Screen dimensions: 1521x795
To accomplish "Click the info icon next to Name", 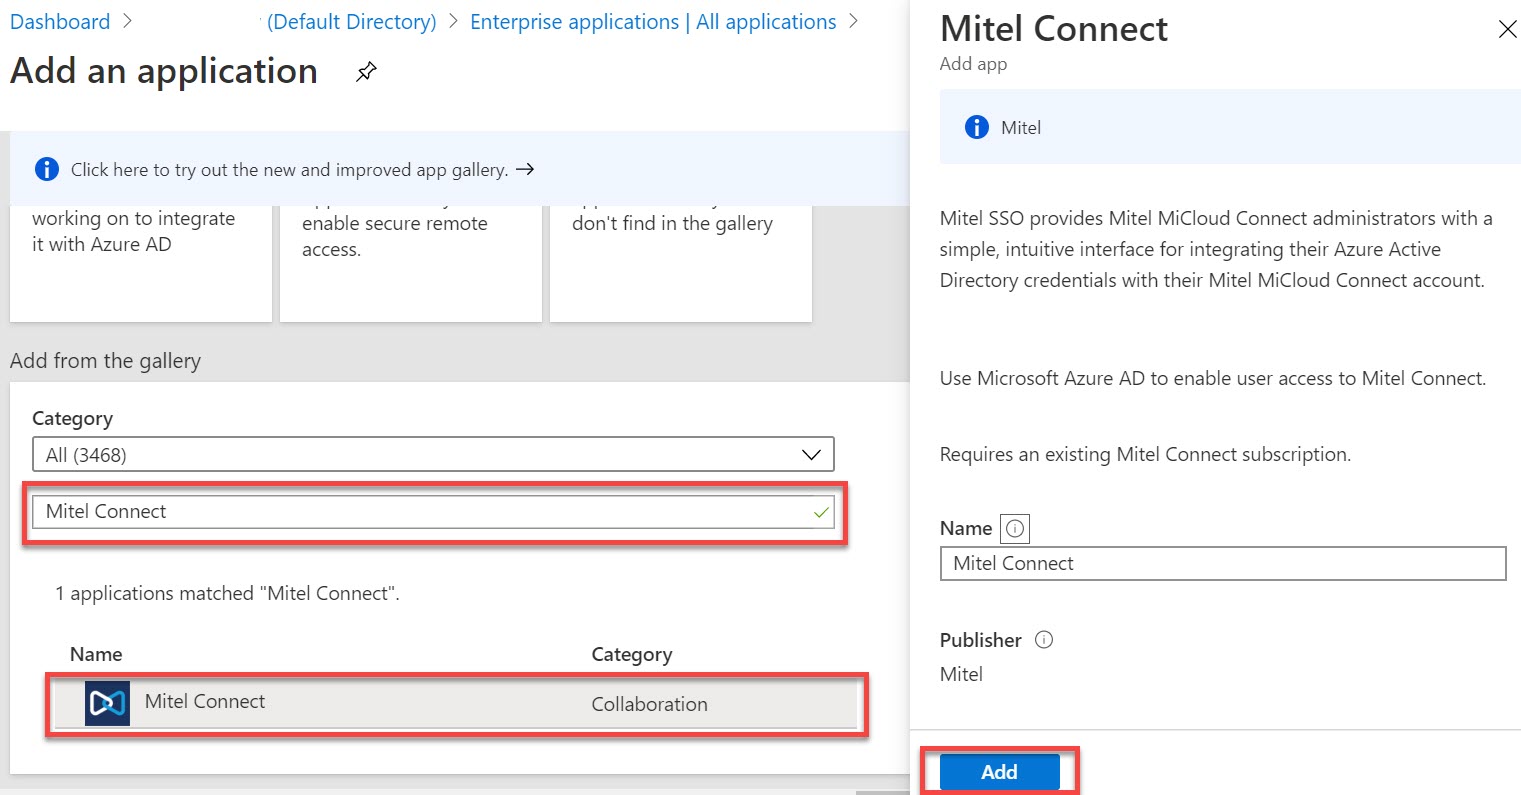I will tap(1015, 528).
